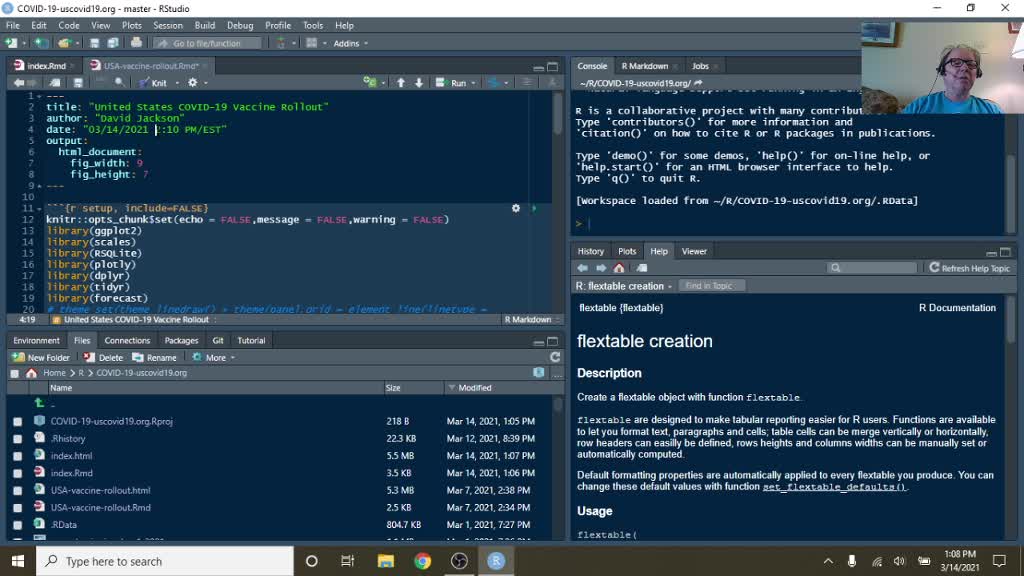
Task: Open the Addins dropdown
Action: click(350, 43)
